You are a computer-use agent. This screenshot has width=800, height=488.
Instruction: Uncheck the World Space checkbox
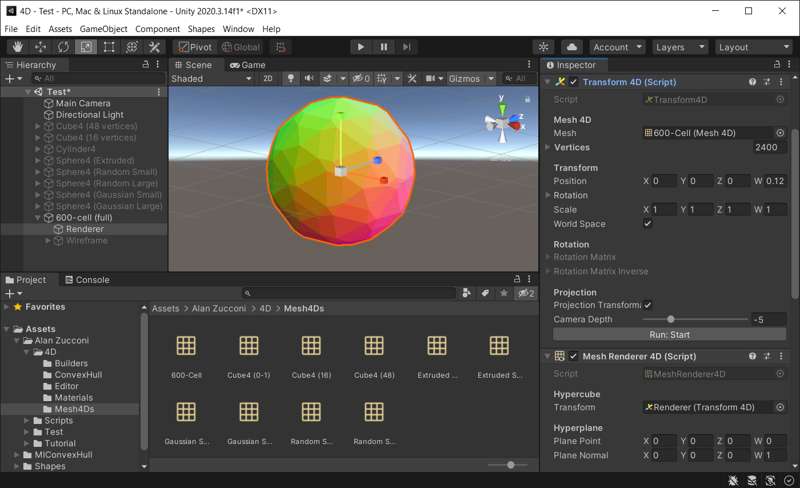pos(647,224)
